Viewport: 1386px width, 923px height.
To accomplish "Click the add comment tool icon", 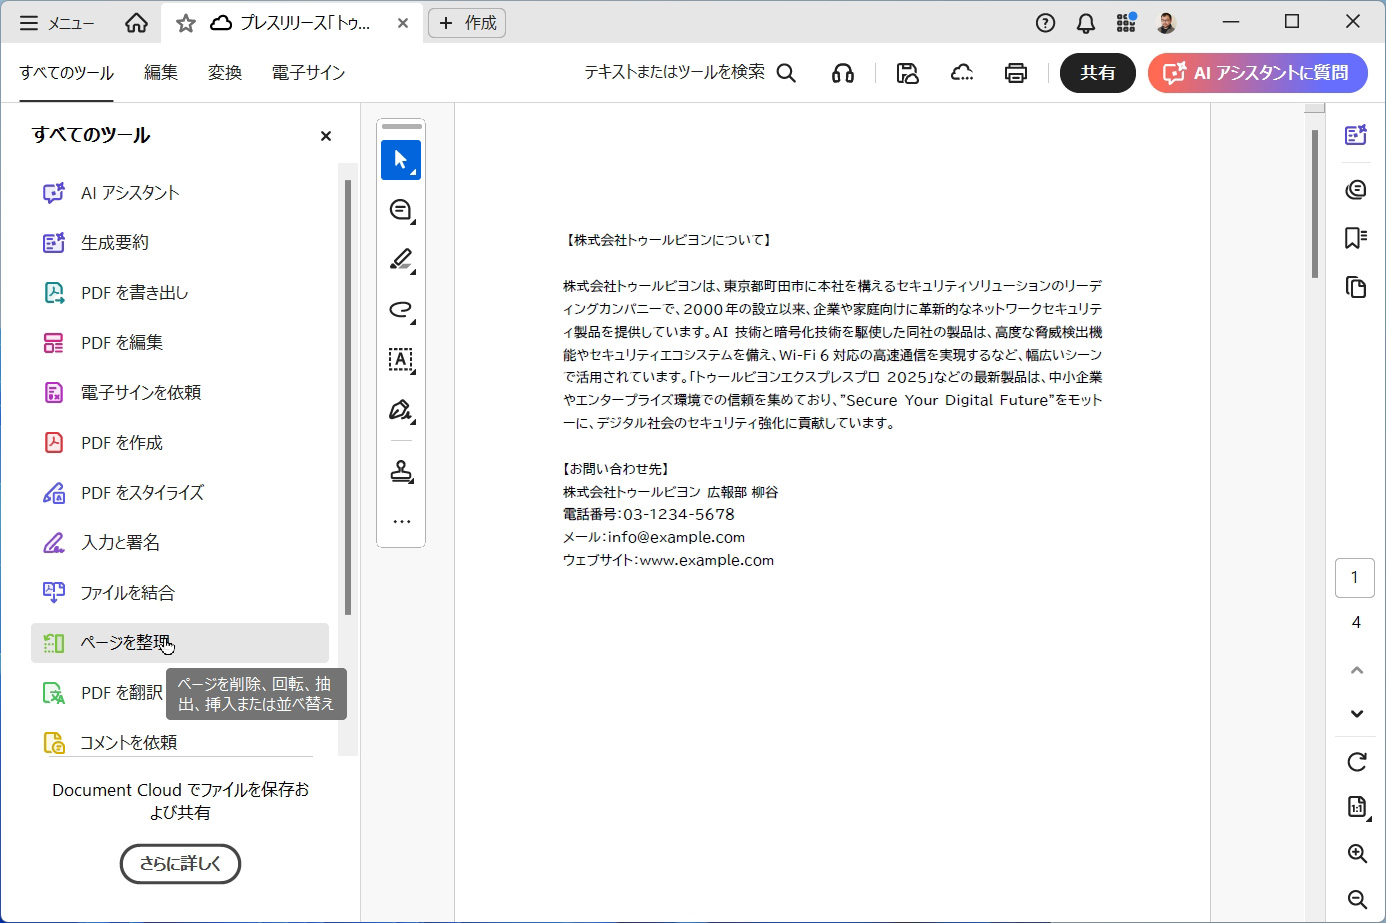I will click(400, 210).
